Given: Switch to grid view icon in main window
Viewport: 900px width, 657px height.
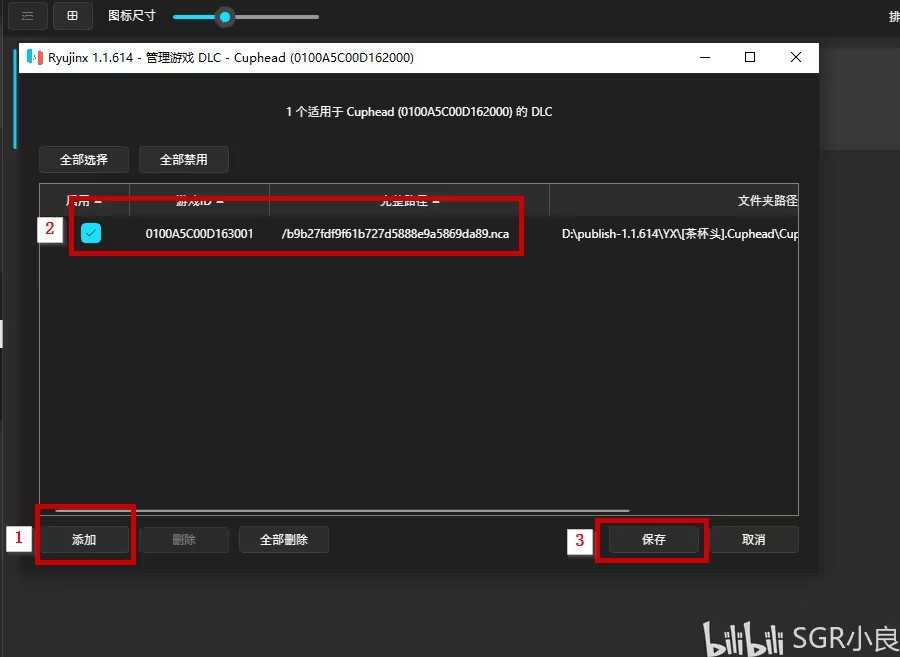Looking at the screenshot, I should click(x=72, y=15).
